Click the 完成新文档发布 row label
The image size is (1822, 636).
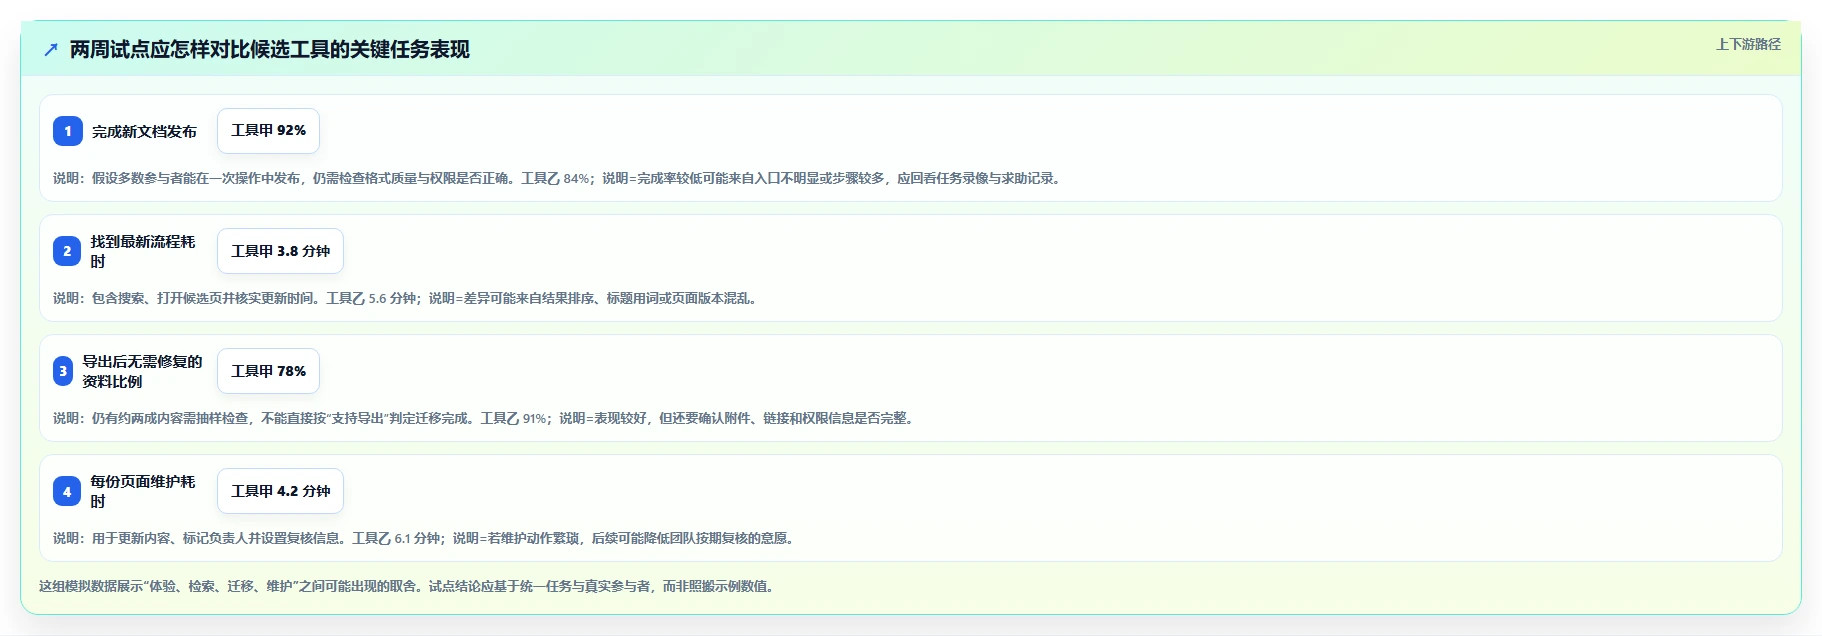(x=144, y=131)
